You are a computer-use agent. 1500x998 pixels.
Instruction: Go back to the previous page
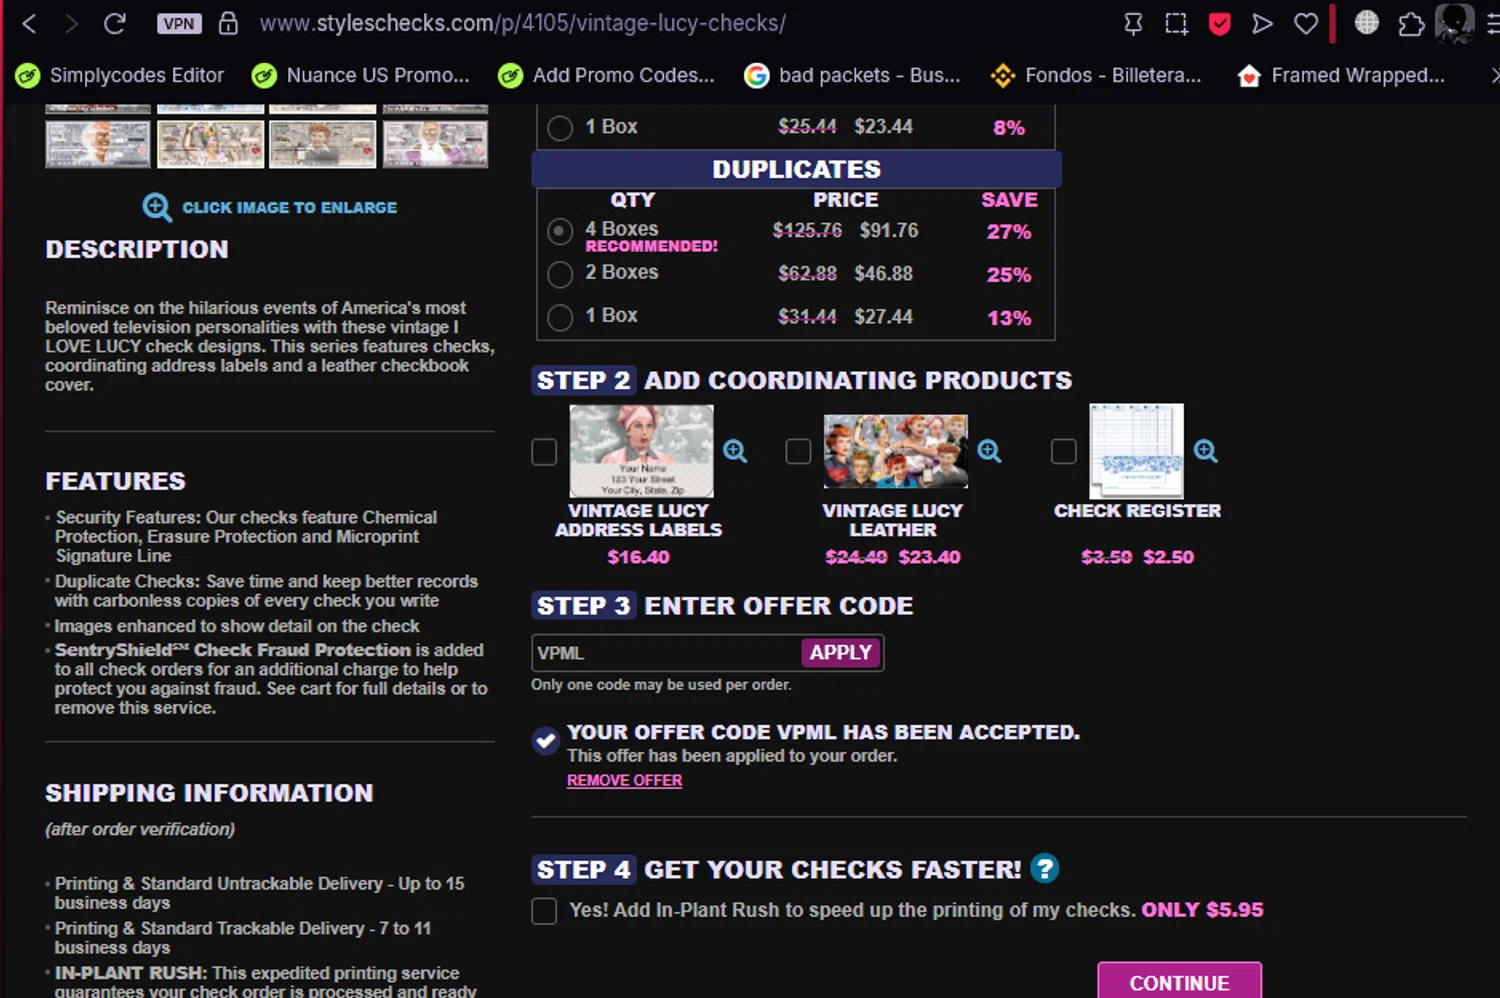[29, 23]
